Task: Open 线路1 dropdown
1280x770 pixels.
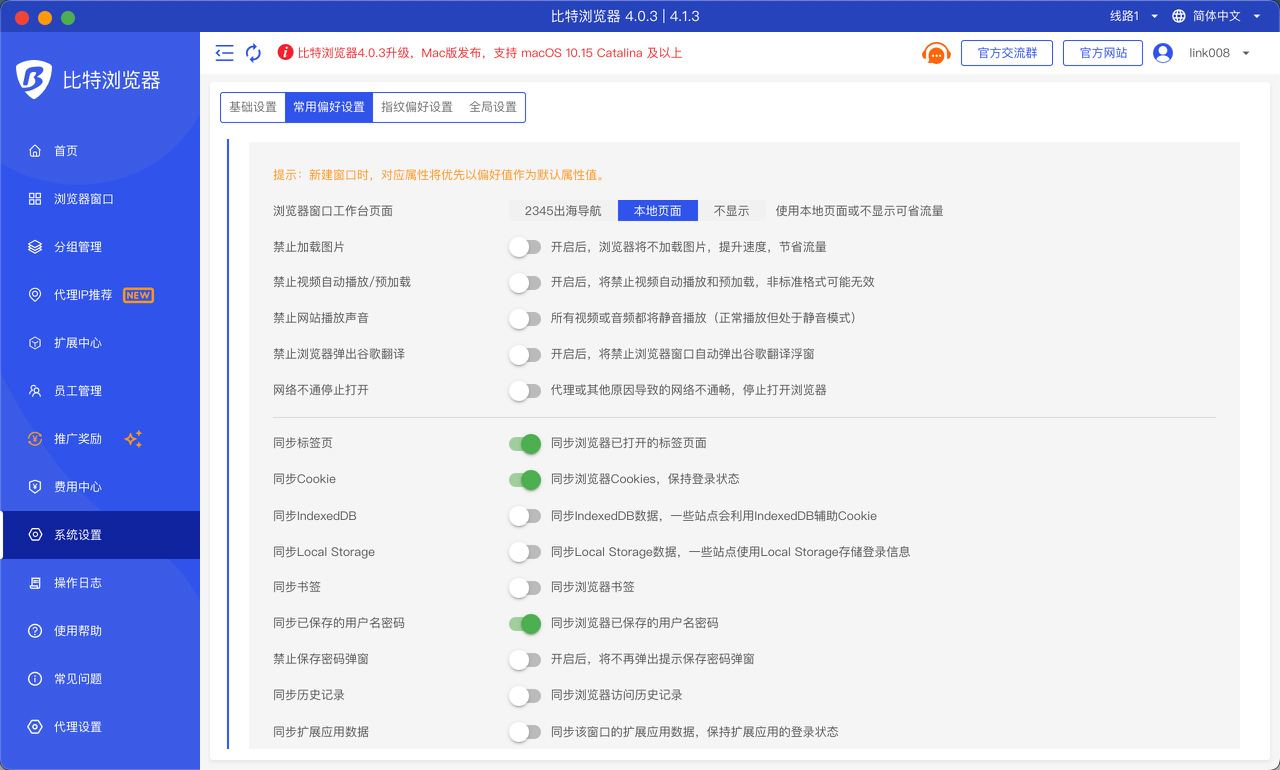Action: click(x=1134, y=16)
